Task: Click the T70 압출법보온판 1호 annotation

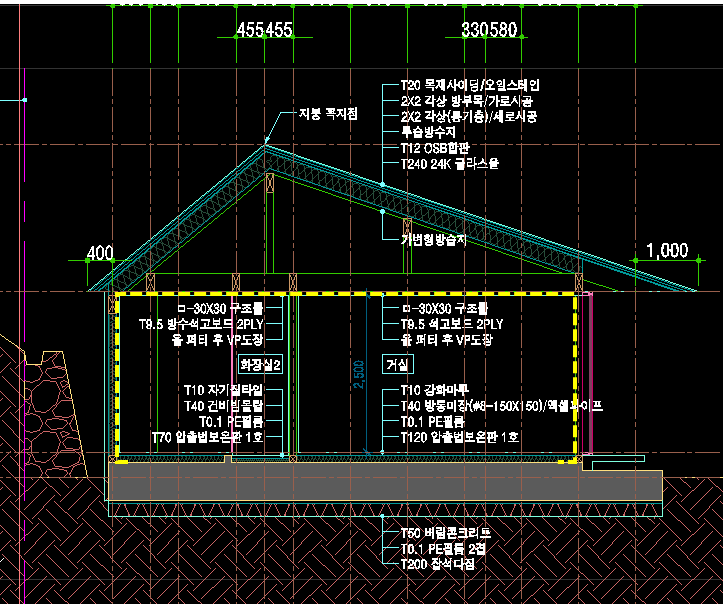Action: 209,437
